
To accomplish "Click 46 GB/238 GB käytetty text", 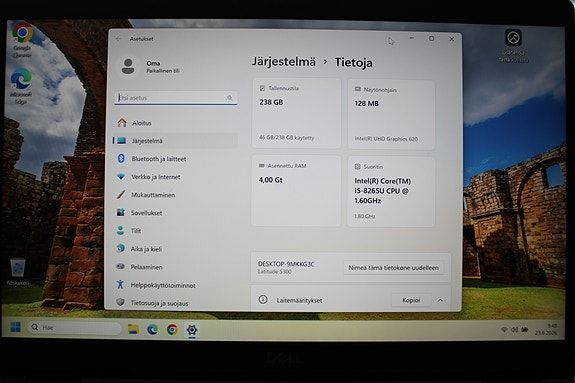I will coord(286,138).
